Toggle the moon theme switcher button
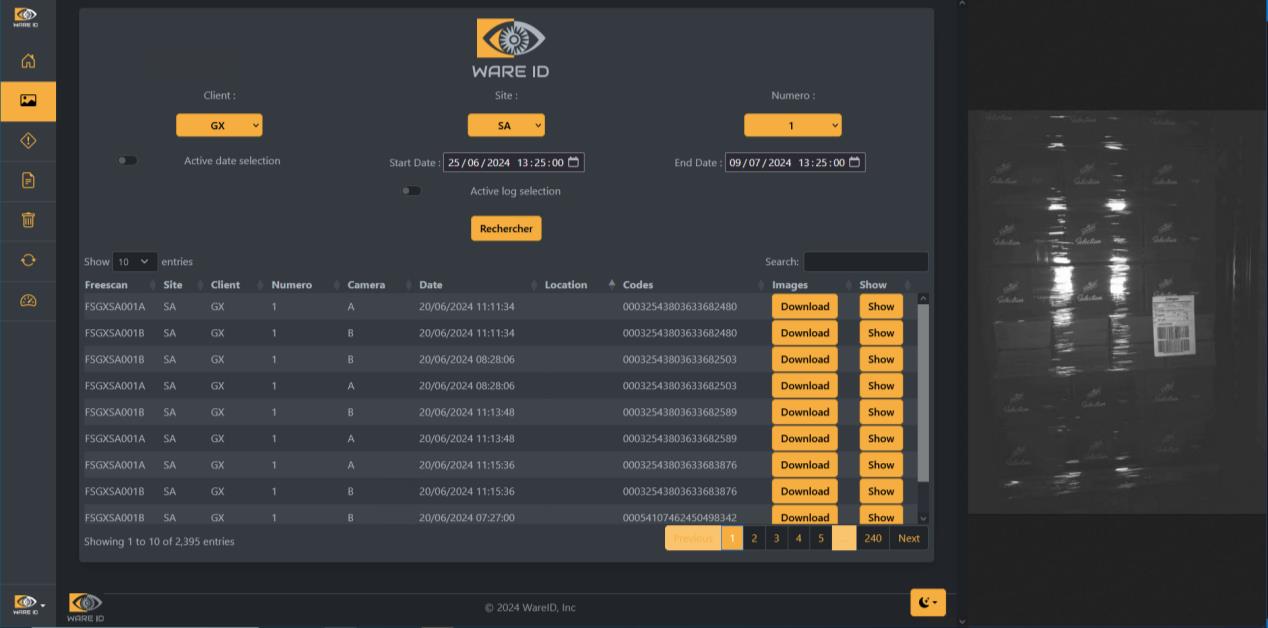Viewport: 1268px width, 628px height. [x=927, y=602]
